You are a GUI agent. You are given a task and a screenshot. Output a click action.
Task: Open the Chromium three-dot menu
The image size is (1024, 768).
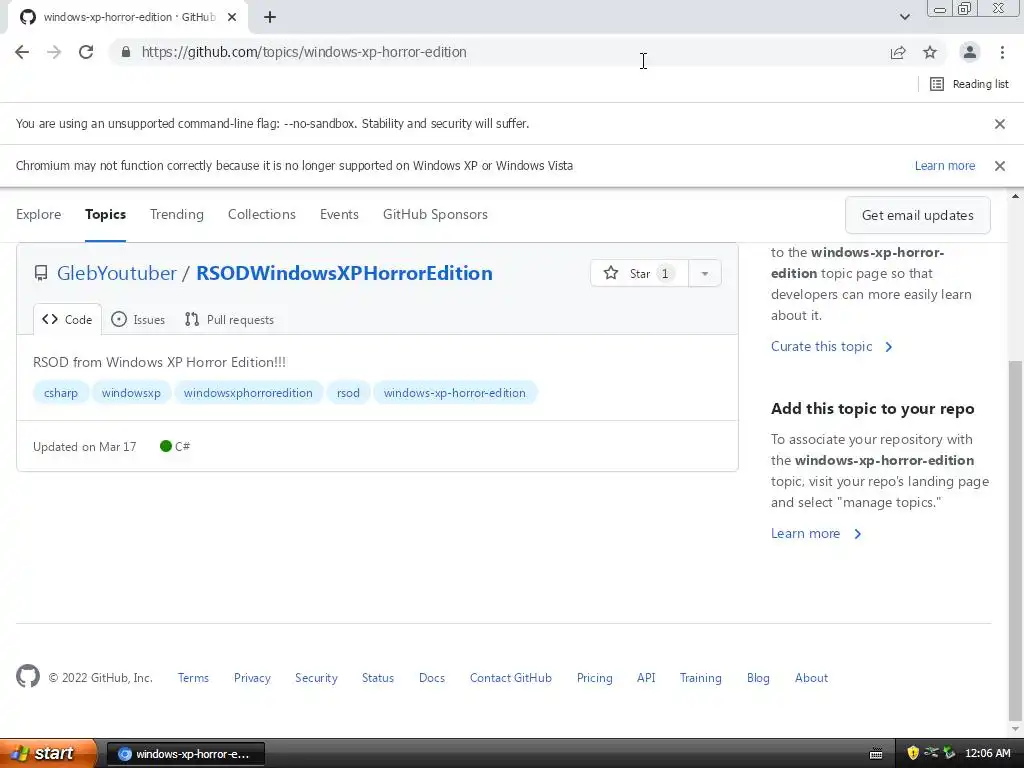tap(1002, 52)
